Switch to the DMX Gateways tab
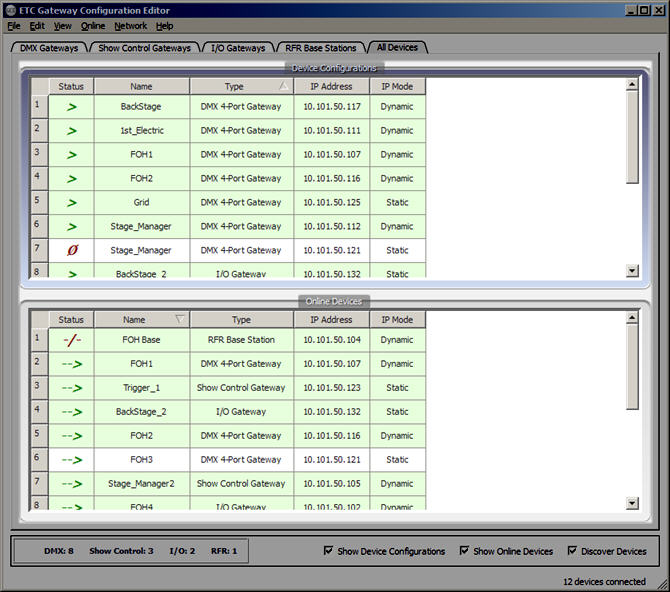This screenshot has width=670, height=592. tap(49, 48)
